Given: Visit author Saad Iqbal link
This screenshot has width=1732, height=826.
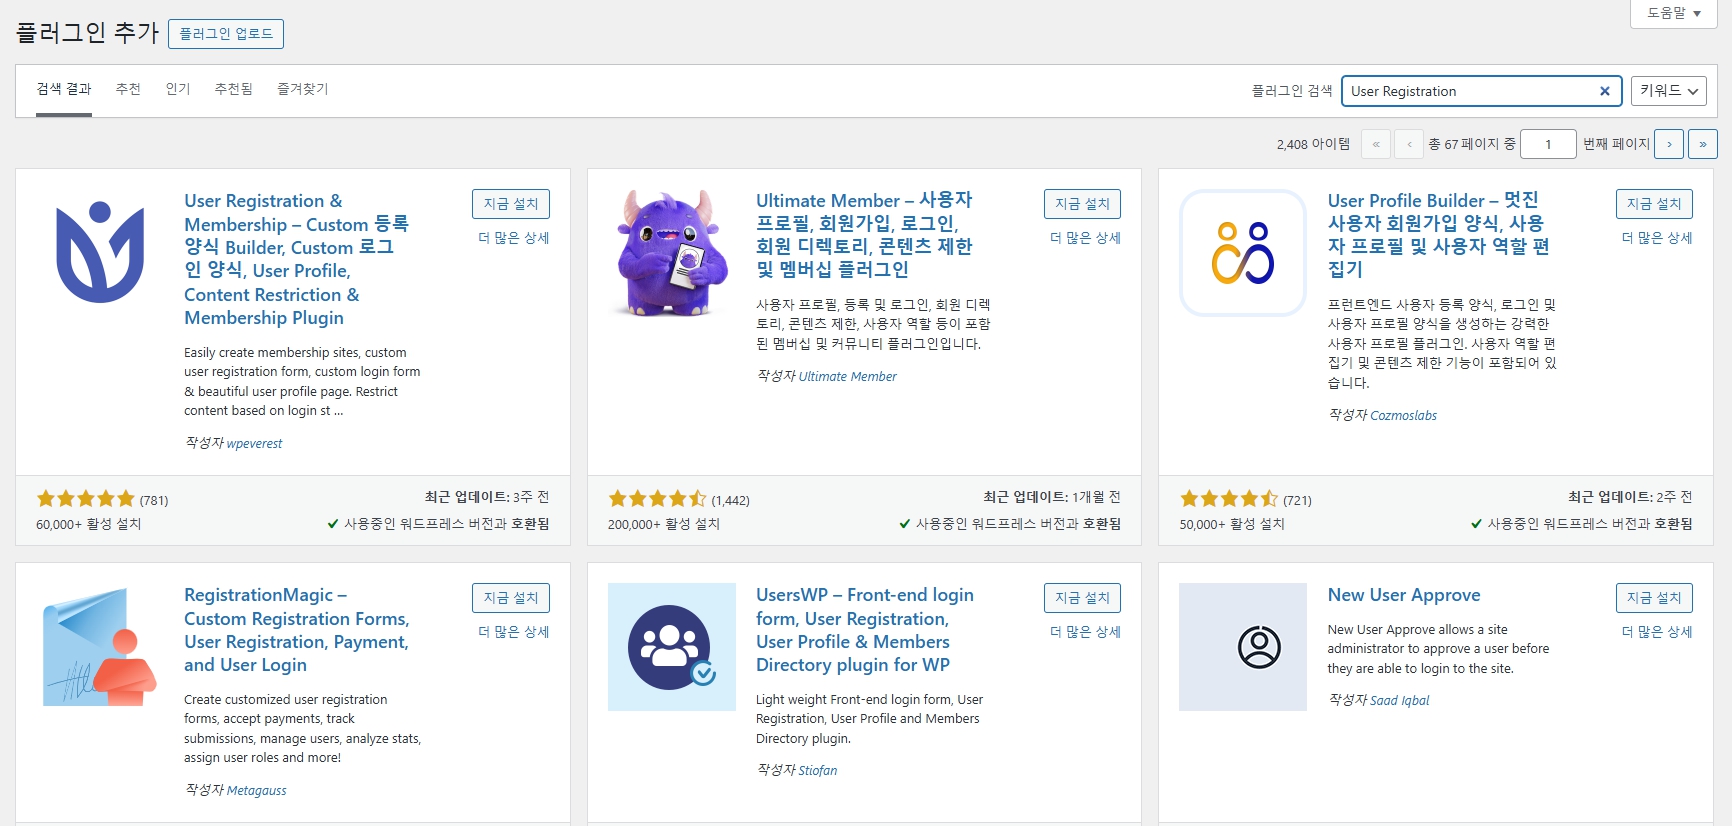Looking at the screenshot, I should (1400, 700).
